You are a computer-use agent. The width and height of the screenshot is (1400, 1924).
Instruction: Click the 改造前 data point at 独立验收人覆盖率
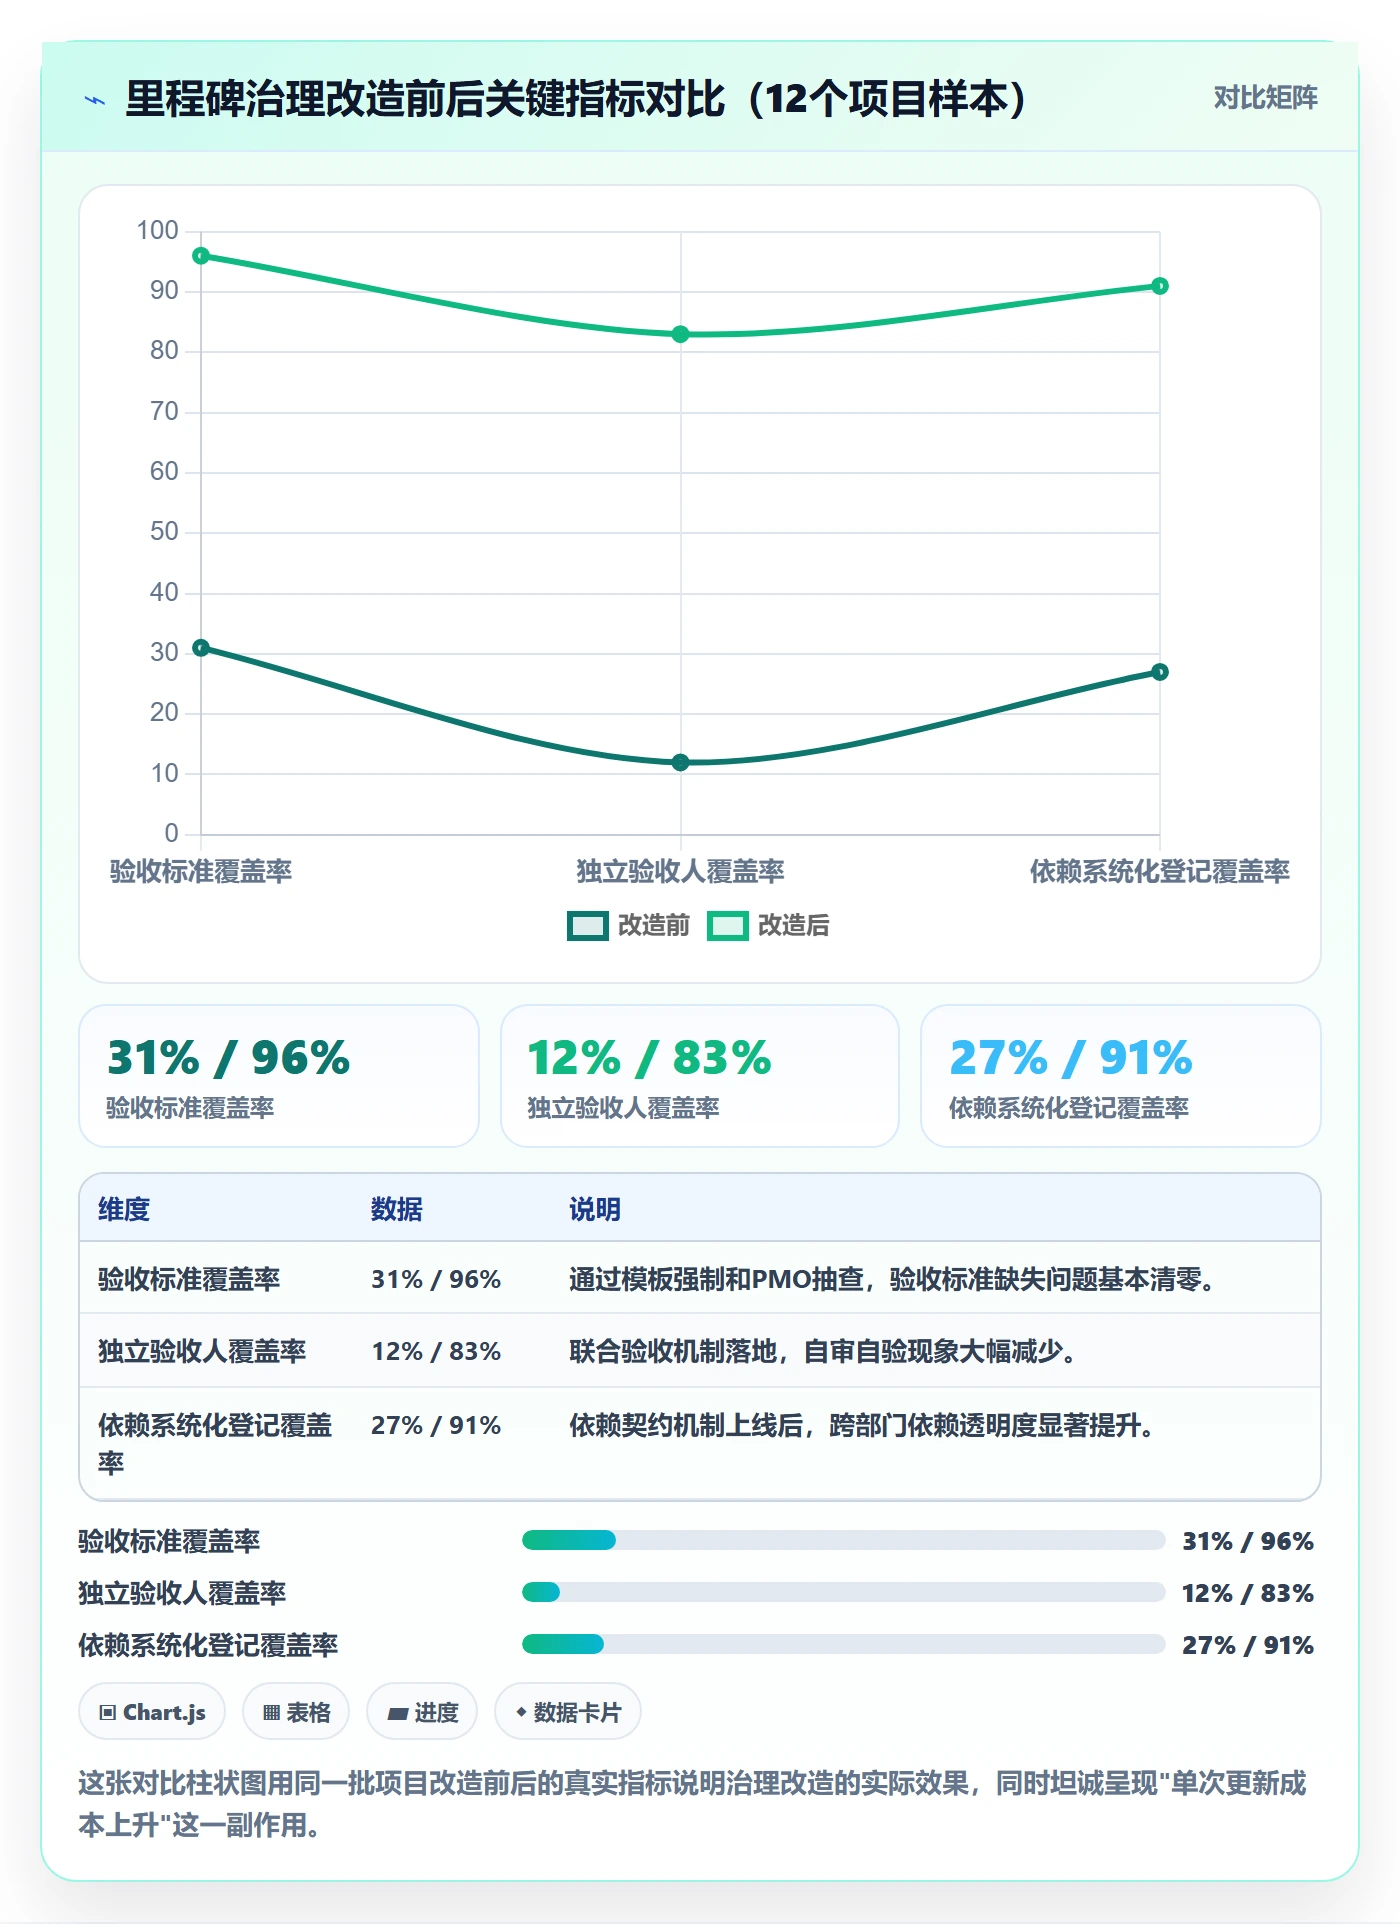pos(681,762)
